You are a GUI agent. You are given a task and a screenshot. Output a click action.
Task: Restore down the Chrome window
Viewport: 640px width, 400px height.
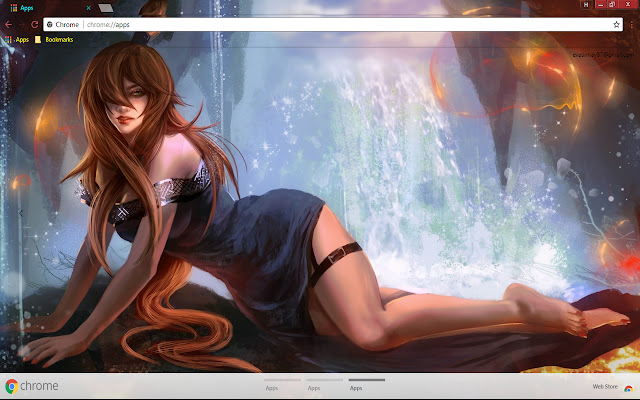[x=612, y=4]
